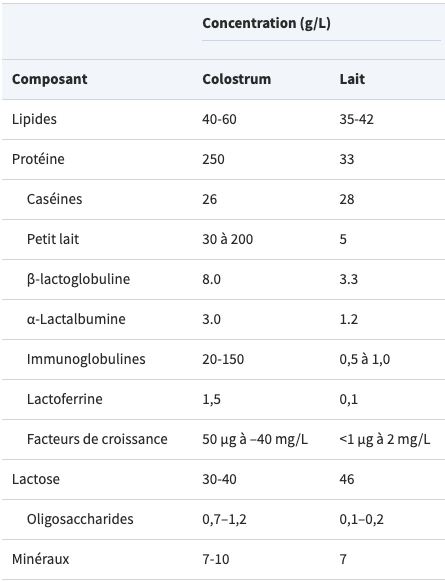Click the Lait column header
The height and width of the screenshot is (582, 445).
tap(352, 79)
